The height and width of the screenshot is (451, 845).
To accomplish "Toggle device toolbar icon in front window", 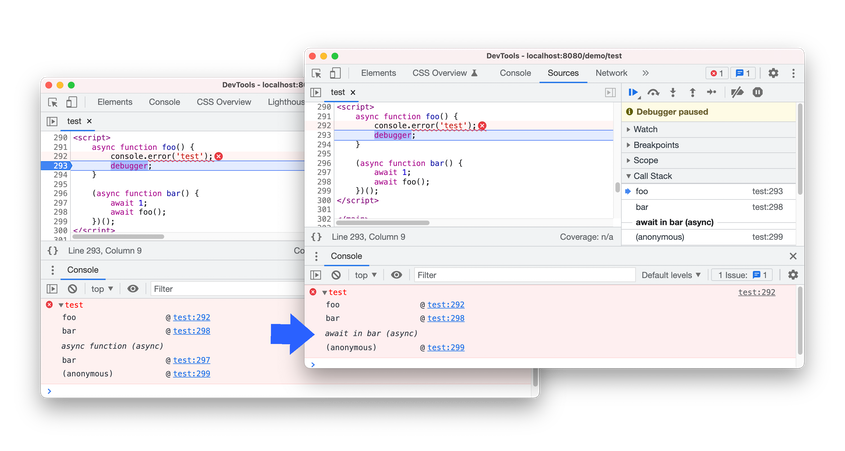I will click(335, 73).
